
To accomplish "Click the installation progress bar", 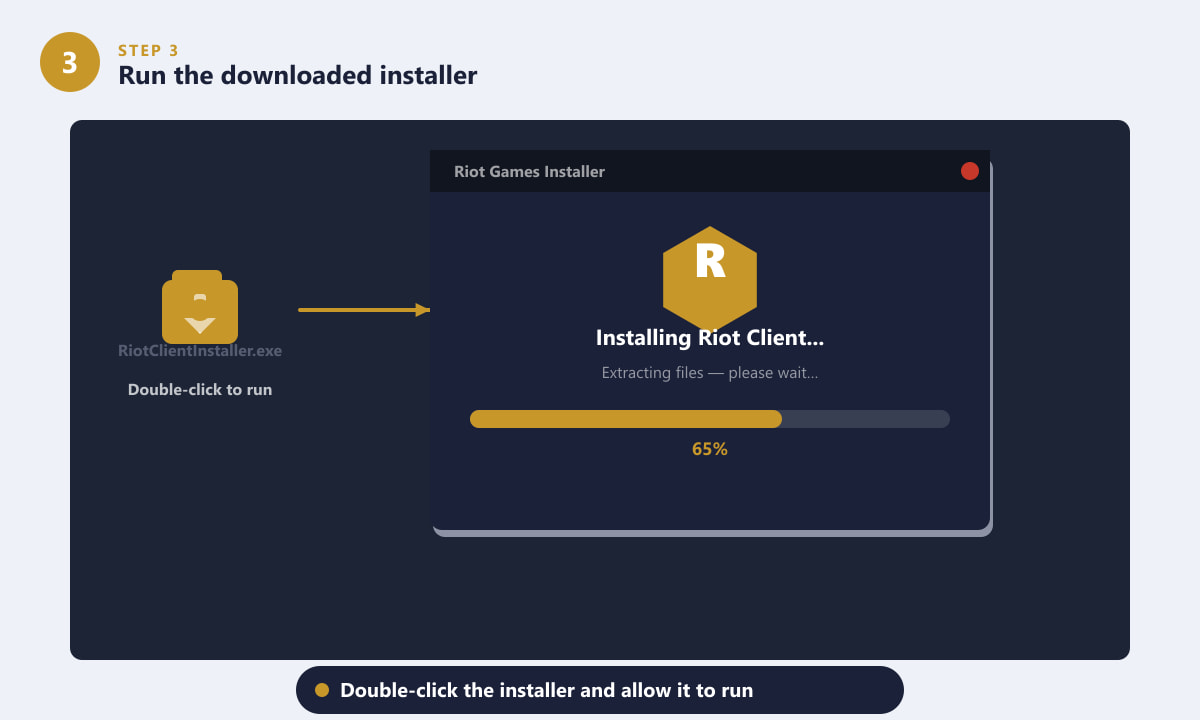I will click(710, 419).
